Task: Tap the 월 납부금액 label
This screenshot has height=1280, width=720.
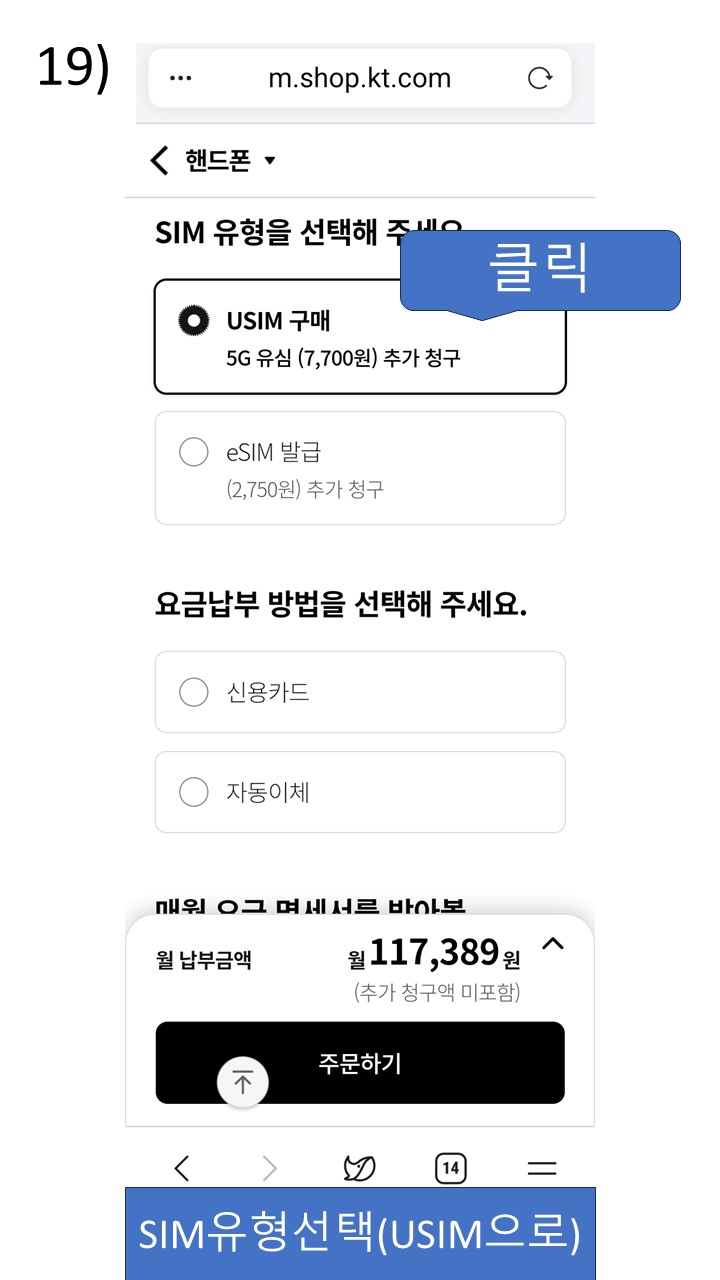Action: point(204,960)
